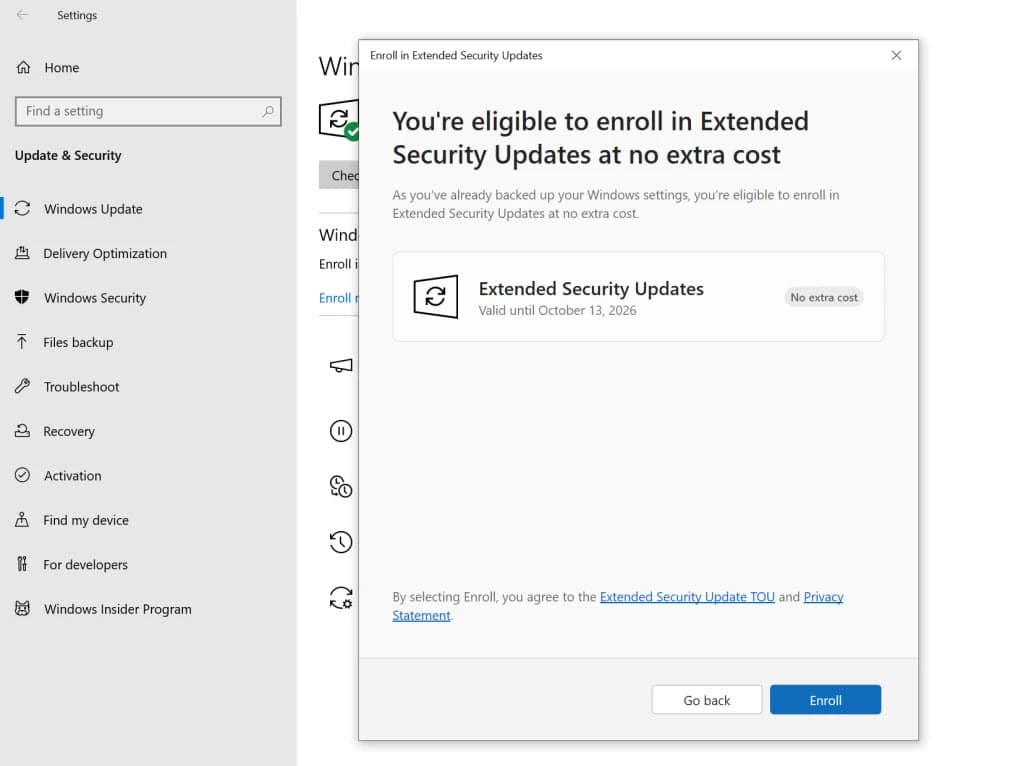Open the Privacy Statement link
This screenshot has height=766, width=1023.
pyautogui.click(x=823, y=597)
